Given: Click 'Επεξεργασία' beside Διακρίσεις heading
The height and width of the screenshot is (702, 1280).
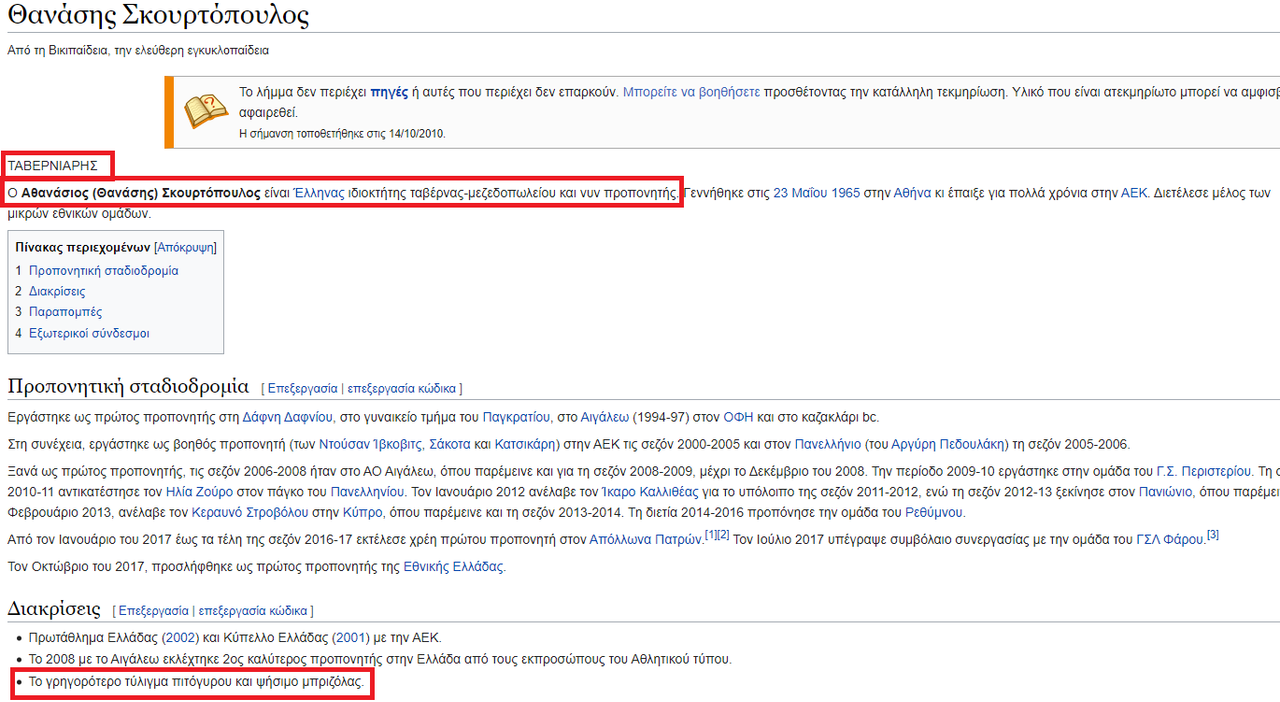Looking at the screenshot, I should tap(153, 610).
